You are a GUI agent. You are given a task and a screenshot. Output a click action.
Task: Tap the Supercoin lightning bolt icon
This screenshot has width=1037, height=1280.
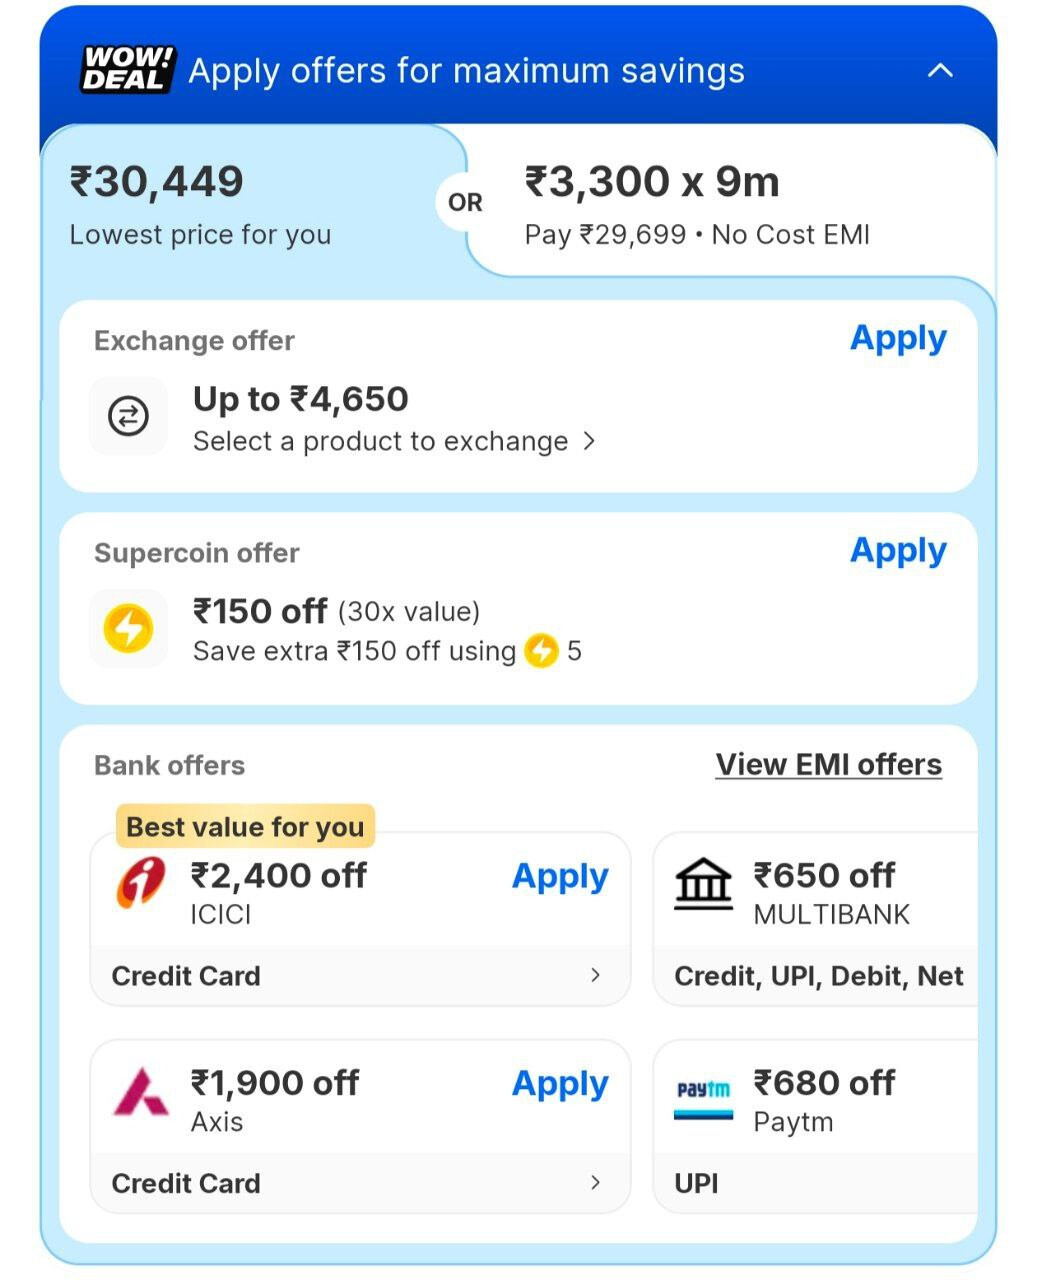(x=128, y=629)
